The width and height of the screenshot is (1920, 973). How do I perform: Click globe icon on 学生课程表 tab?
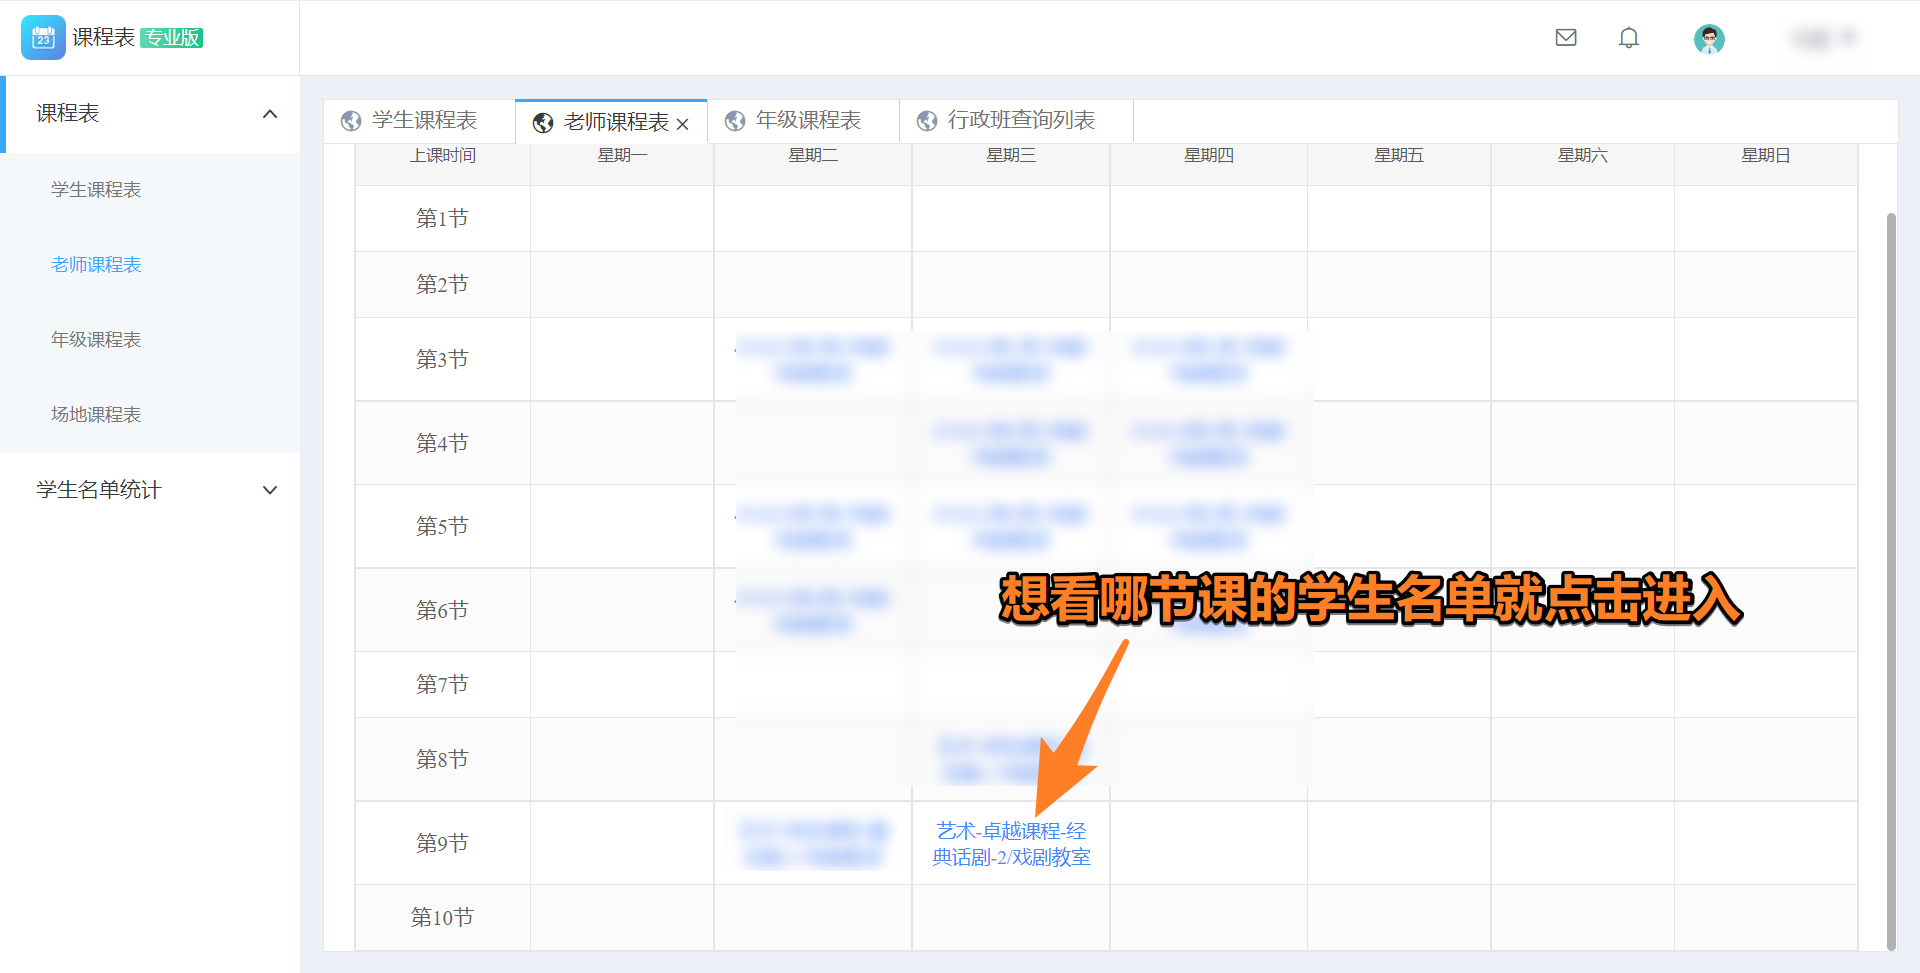pyautogui.click(x=351, y=121)
